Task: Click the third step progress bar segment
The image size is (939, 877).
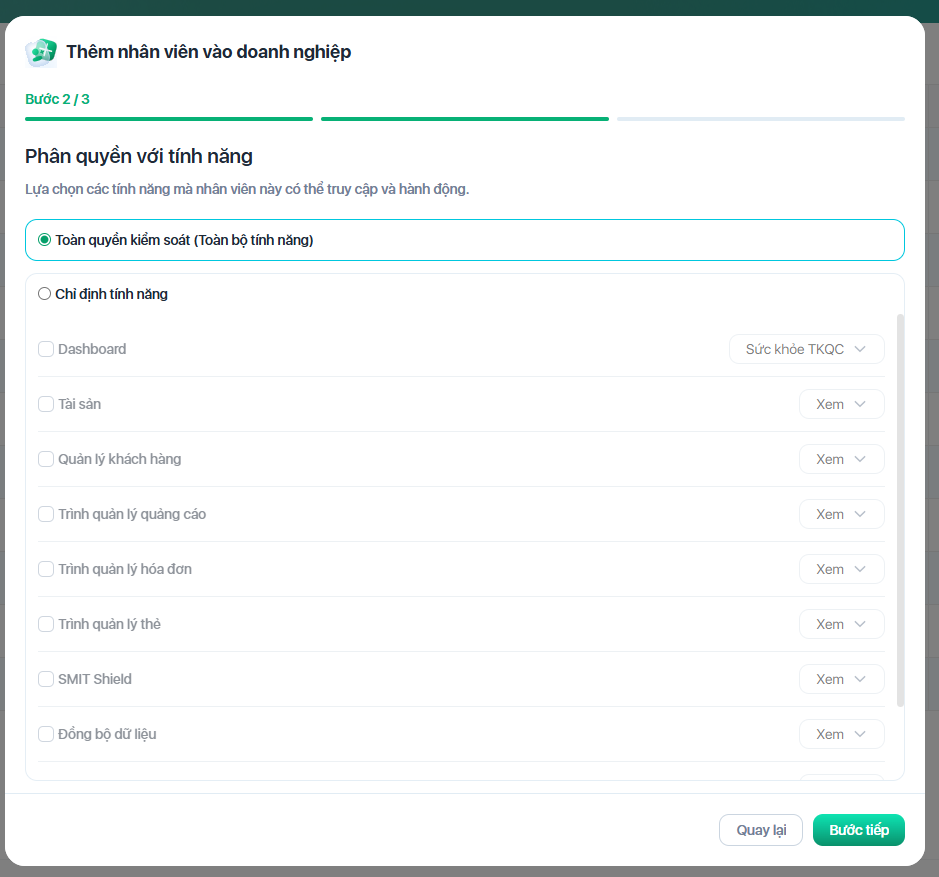Action: (x=760, y=119)
